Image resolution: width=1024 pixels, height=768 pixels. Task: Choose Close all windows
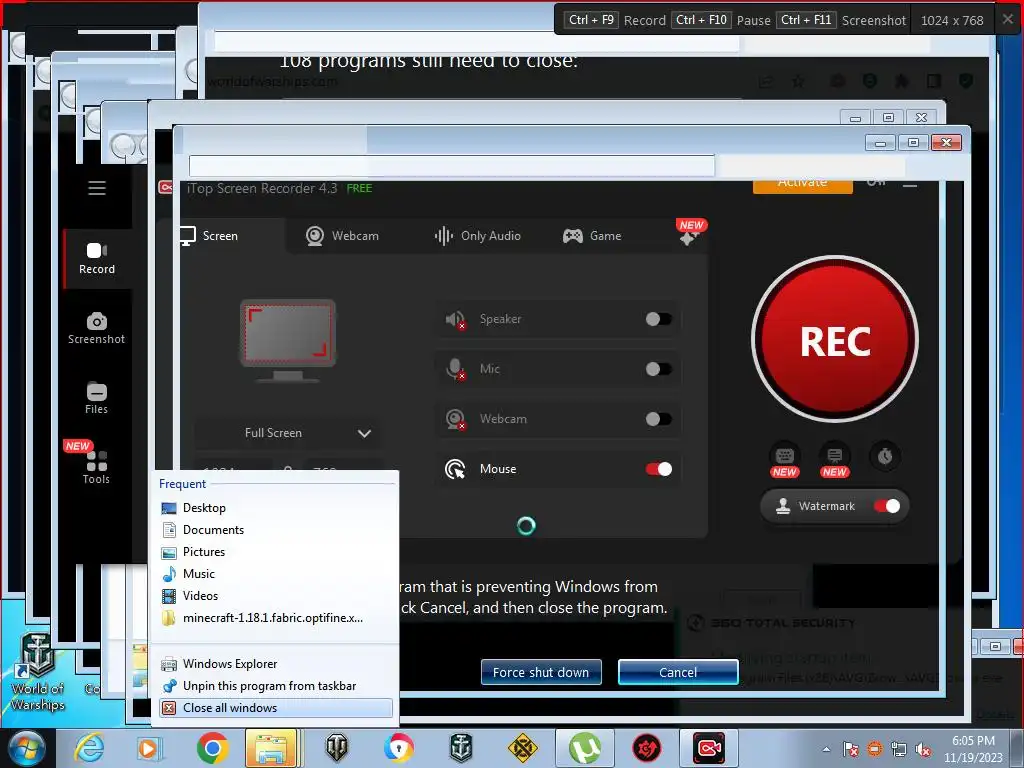(x=276, y=708)
